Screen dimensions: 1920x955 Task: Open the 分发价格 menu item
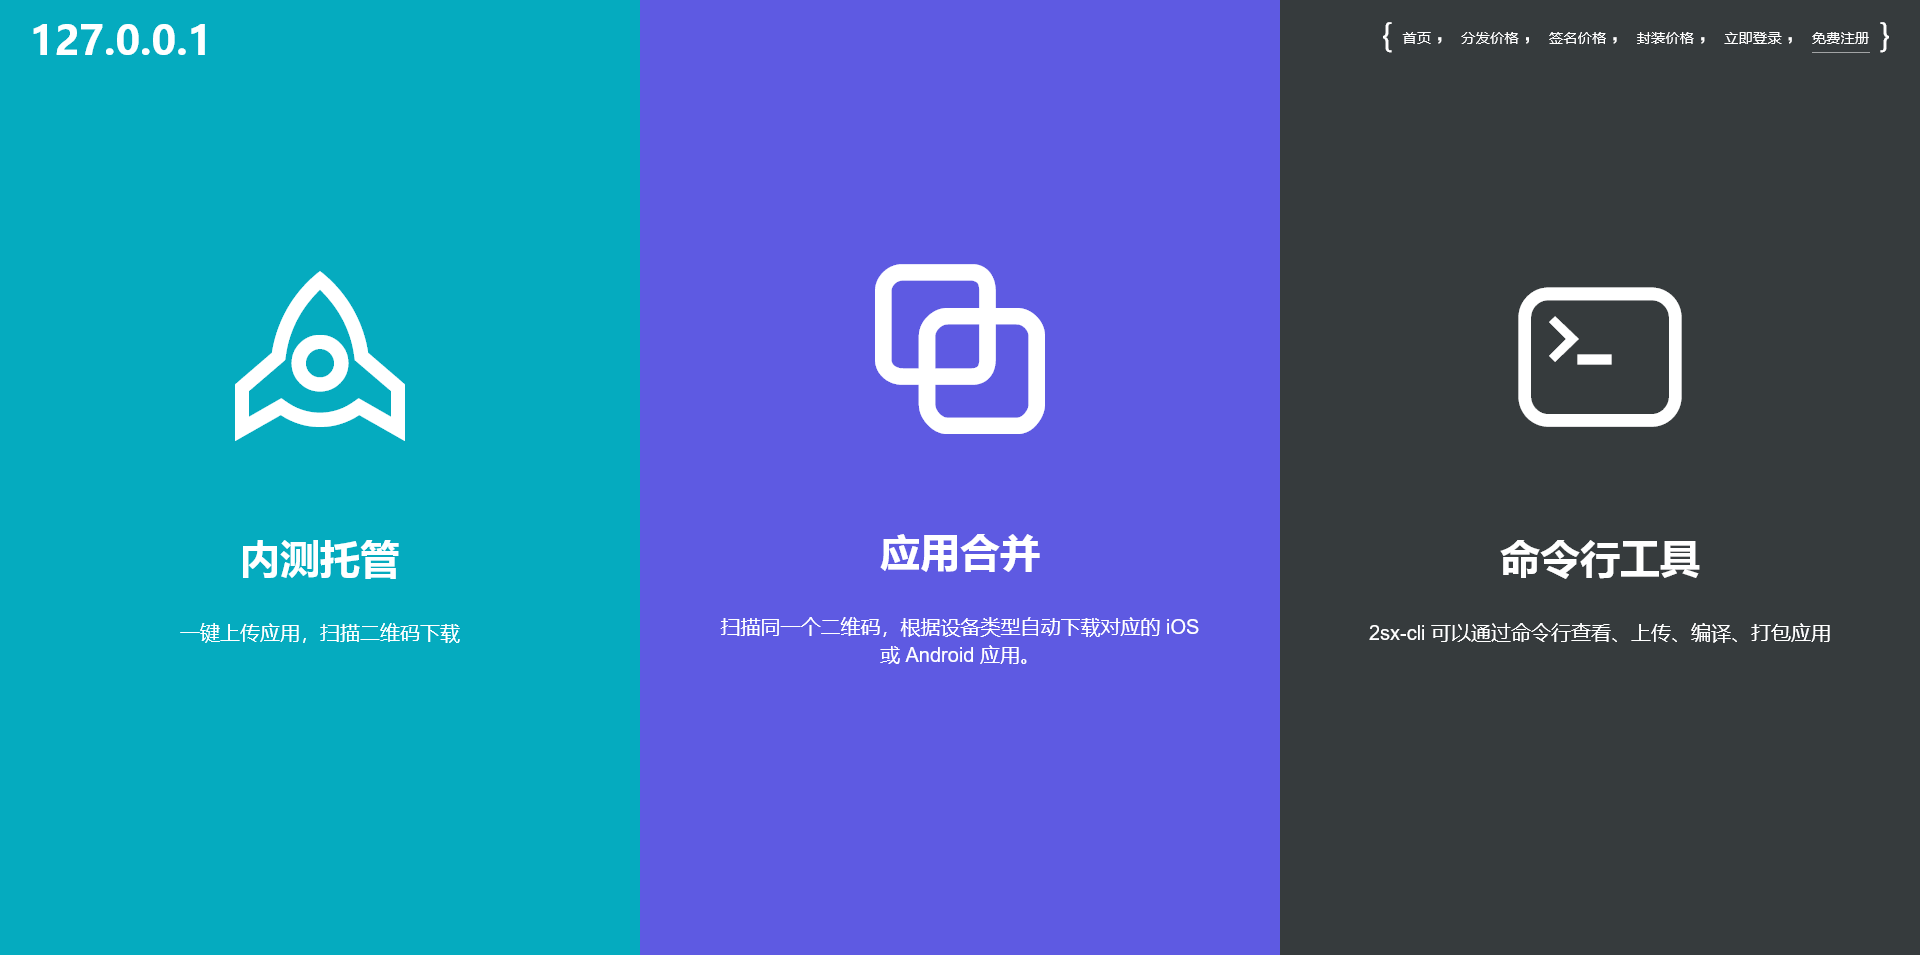(x=1490, y=38)
